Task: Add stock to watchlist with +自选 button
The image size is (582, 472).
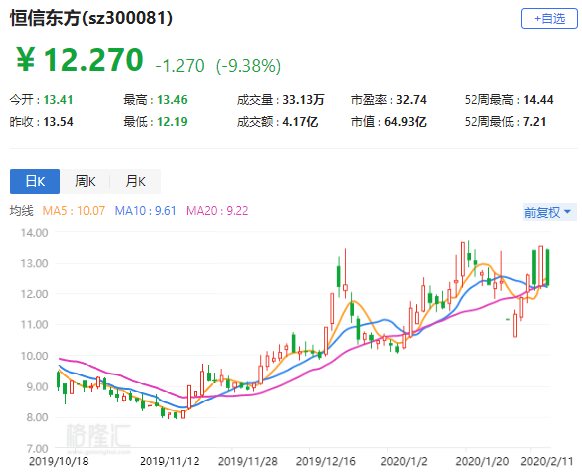Action: click(549, 19)
